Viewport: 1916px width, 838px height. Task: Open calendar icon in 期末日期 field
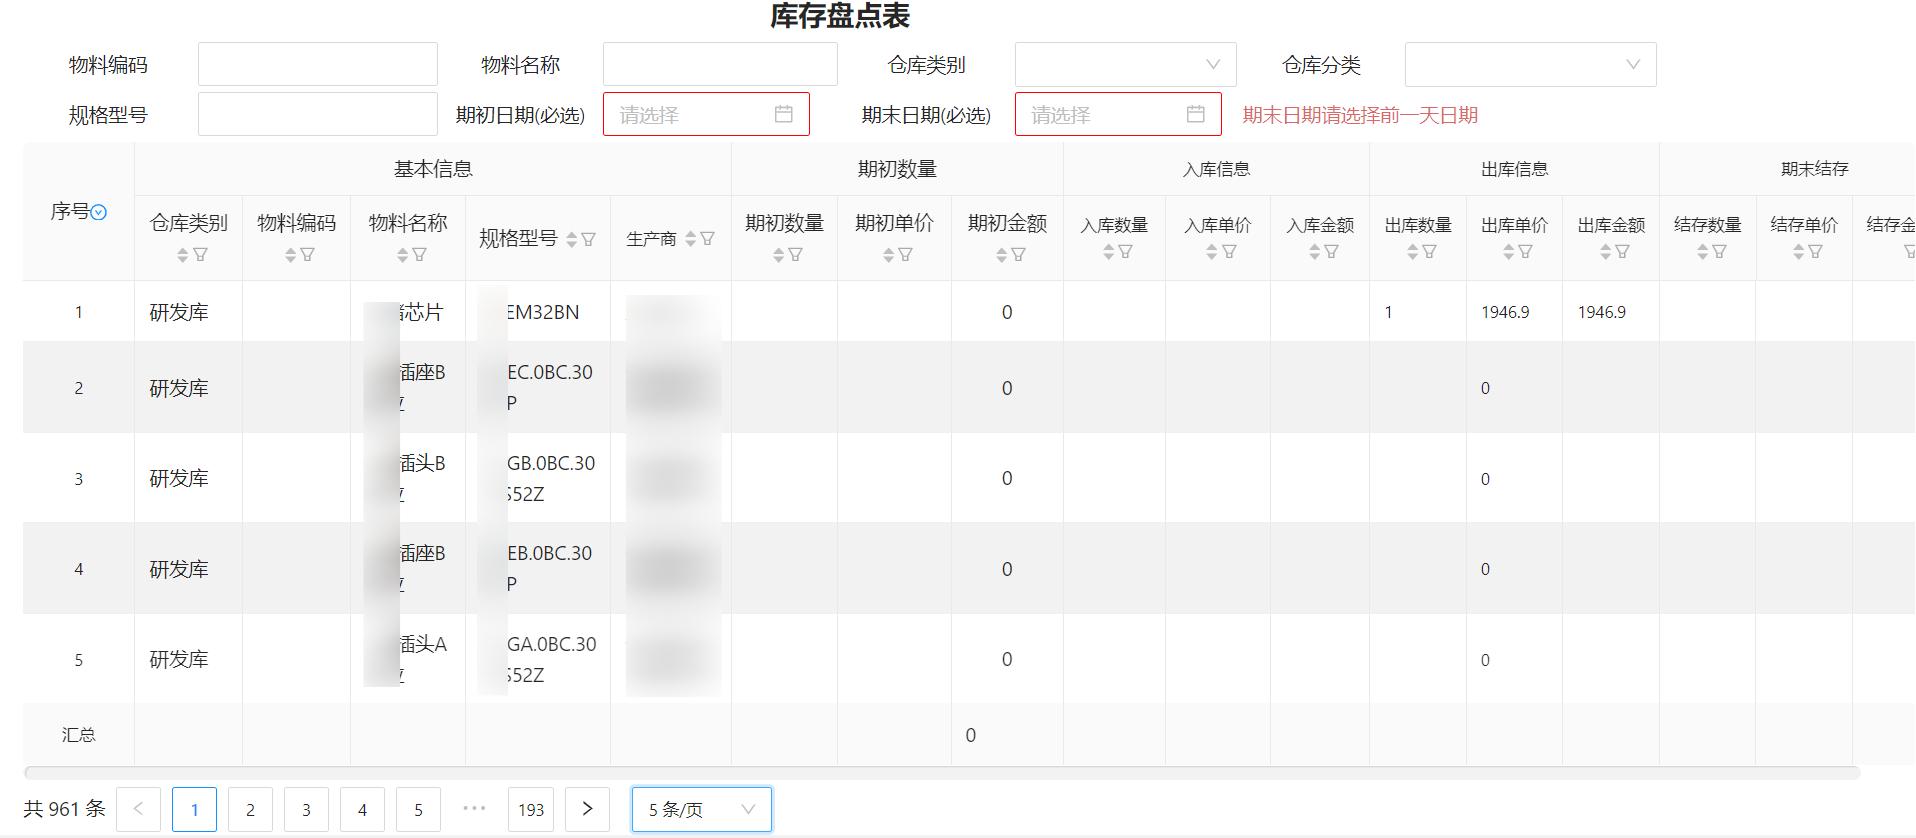1196,114
